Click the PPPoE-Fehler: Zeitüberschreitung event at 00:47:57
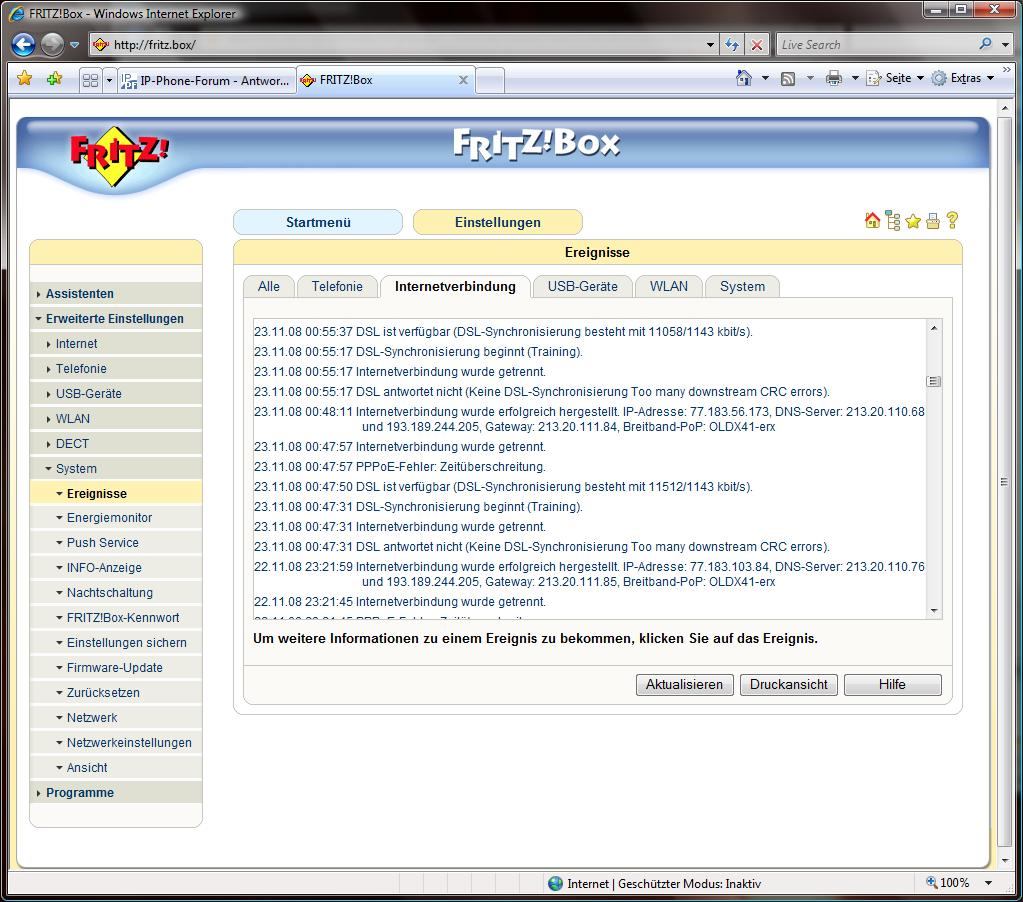This screenshot has height=902, width=1023. click(x=399, y=467)
